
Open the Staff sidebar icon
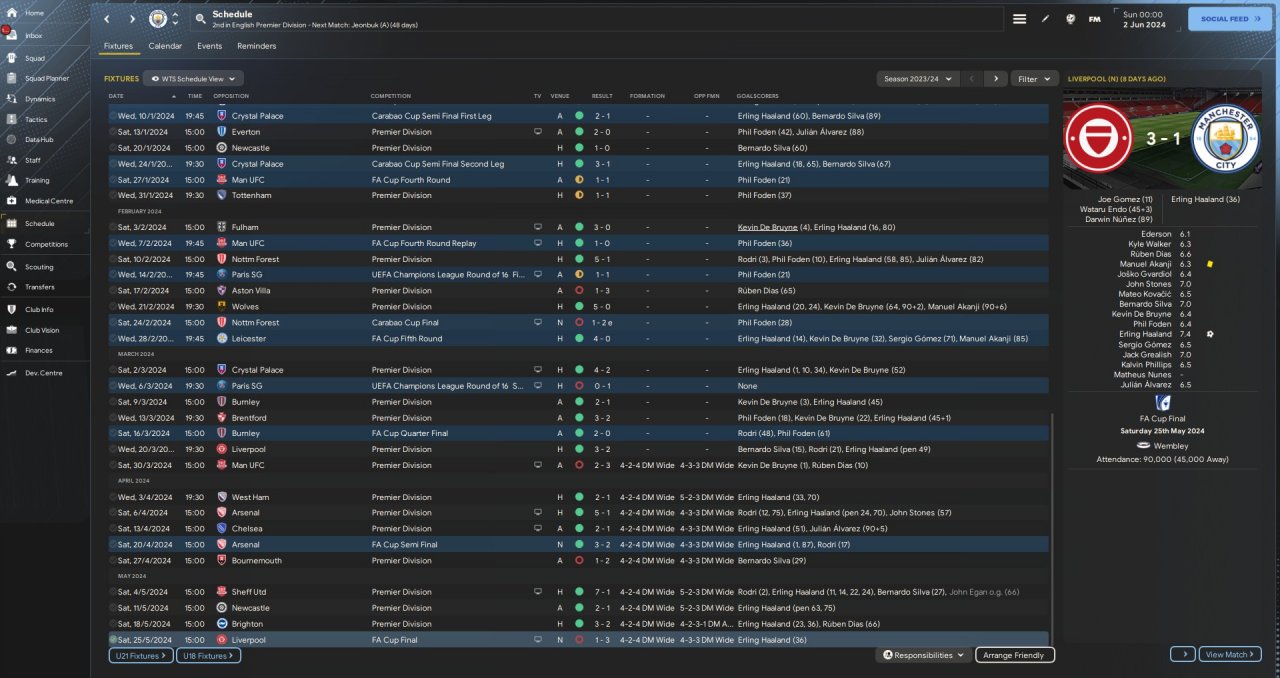(11, 160)
